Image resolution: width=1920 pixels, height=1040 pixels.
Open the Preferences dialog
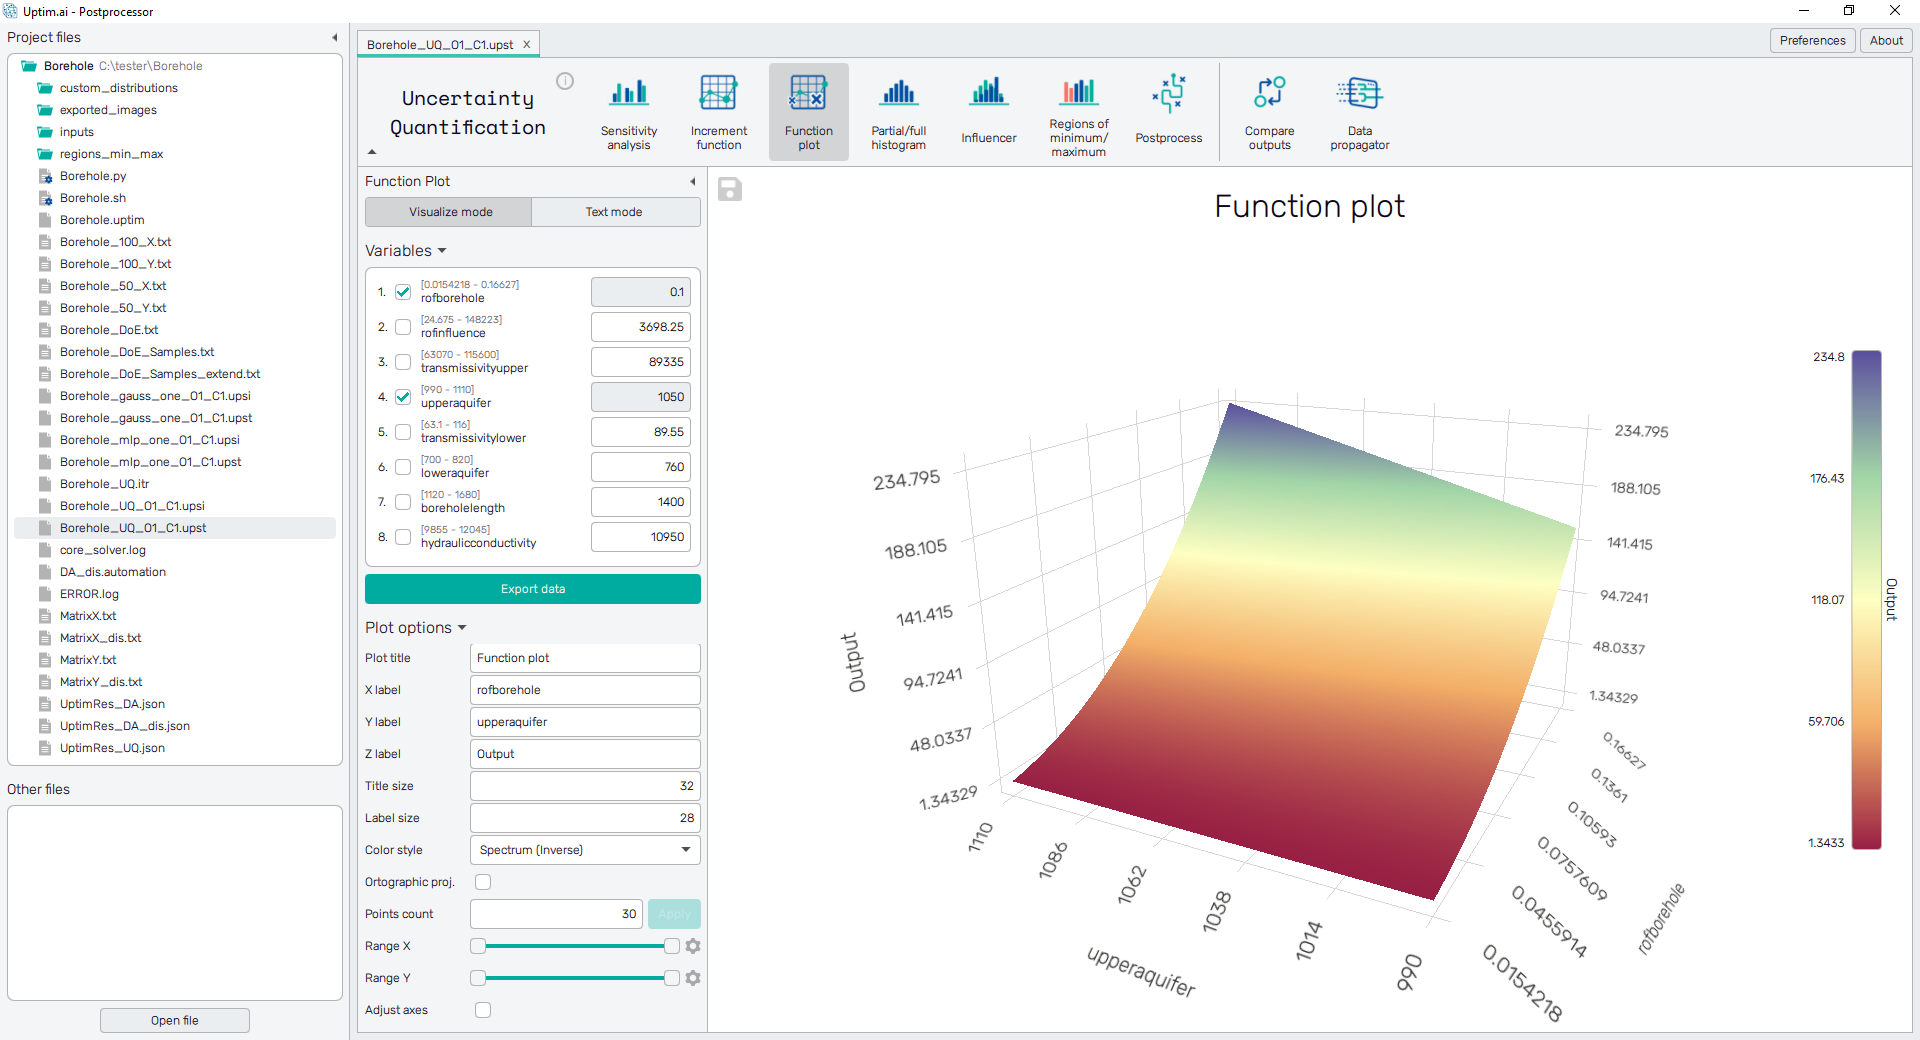click(x=1812, y=40)
